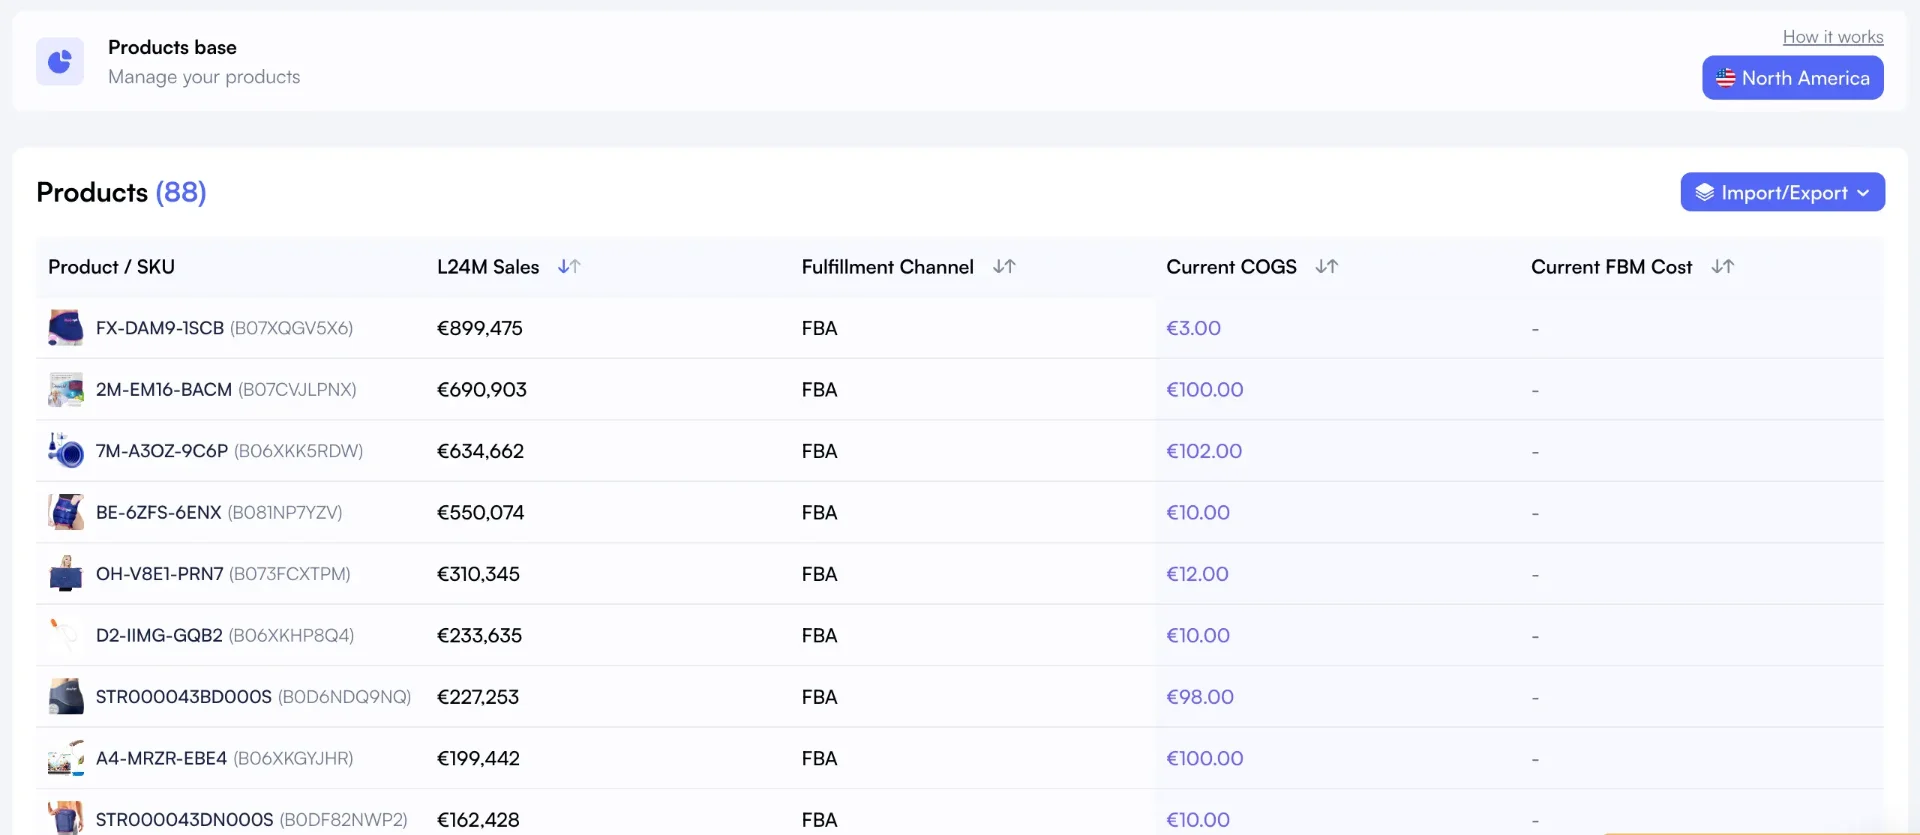Edit COGS €10.00 for BE-6ZFS-6ENX
The height and width of the screenshot is (835, 1920).
[1198, 512]
